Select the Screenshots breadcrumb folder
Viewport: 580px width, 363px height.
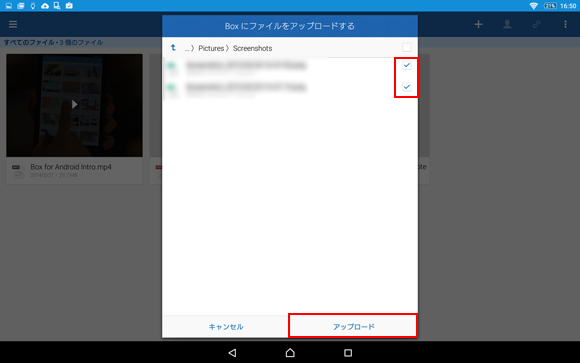click(252, 48)
